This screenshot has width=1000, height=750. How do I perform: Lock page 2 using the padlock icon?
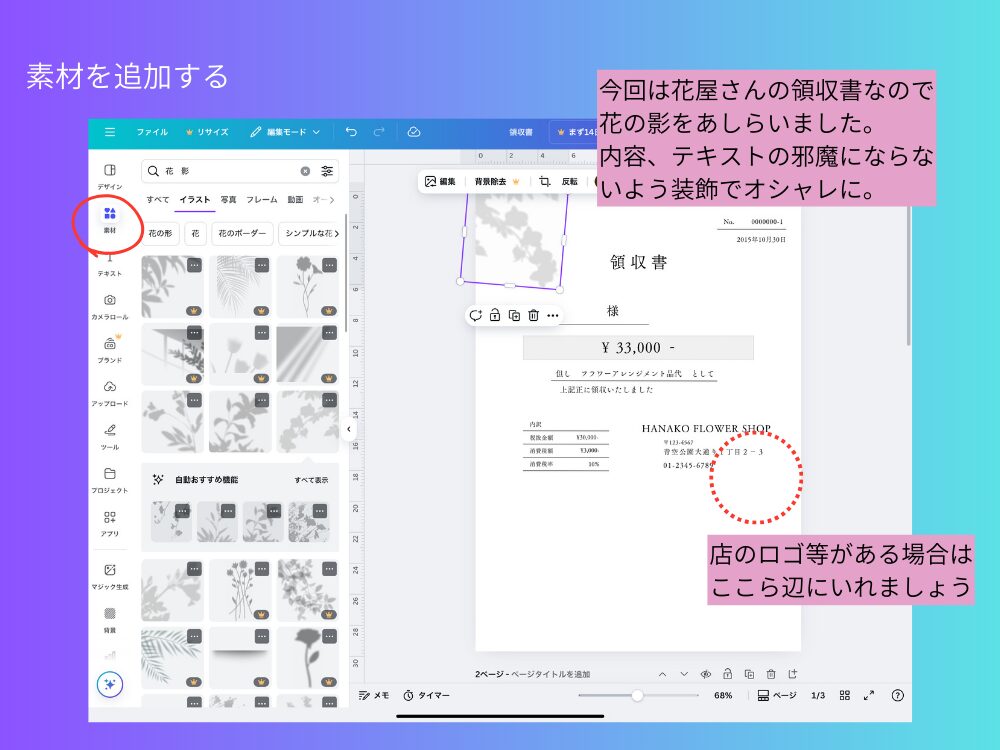[728, 674]
